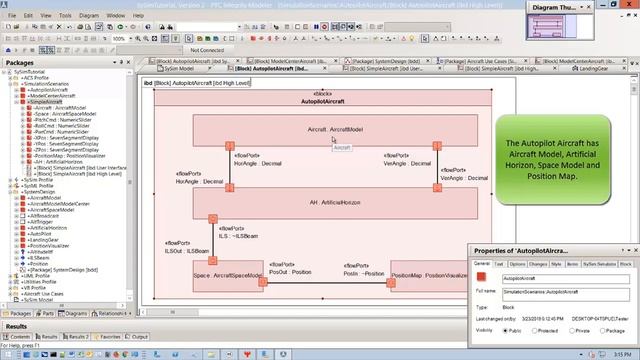This screenshot has width=640, height=360.
Task: Click the red warning triangle toolbar icon
Action: click(404, 39)
